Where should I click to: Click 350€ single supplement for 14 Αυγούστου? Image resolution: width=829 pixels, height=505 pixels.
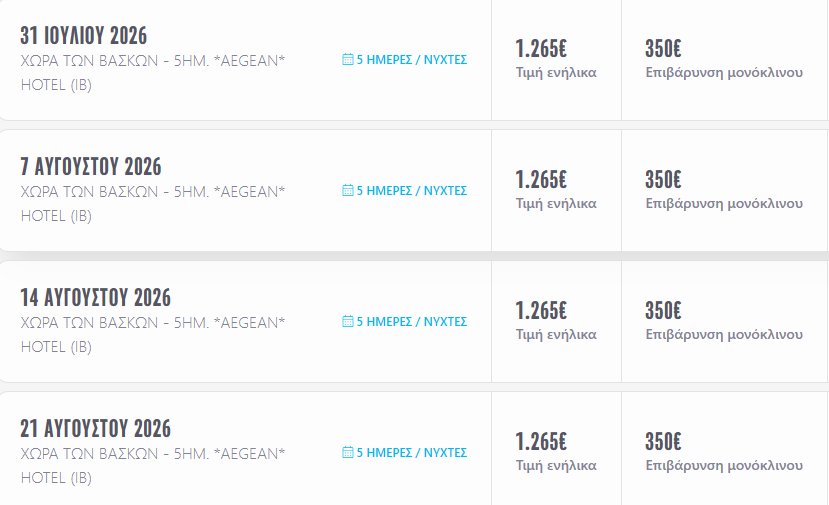coord(663,311)
